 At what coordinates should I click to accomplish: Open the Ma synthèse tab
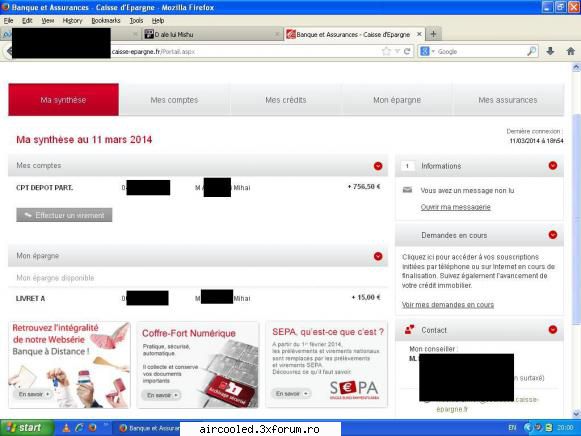coord(63,100)
